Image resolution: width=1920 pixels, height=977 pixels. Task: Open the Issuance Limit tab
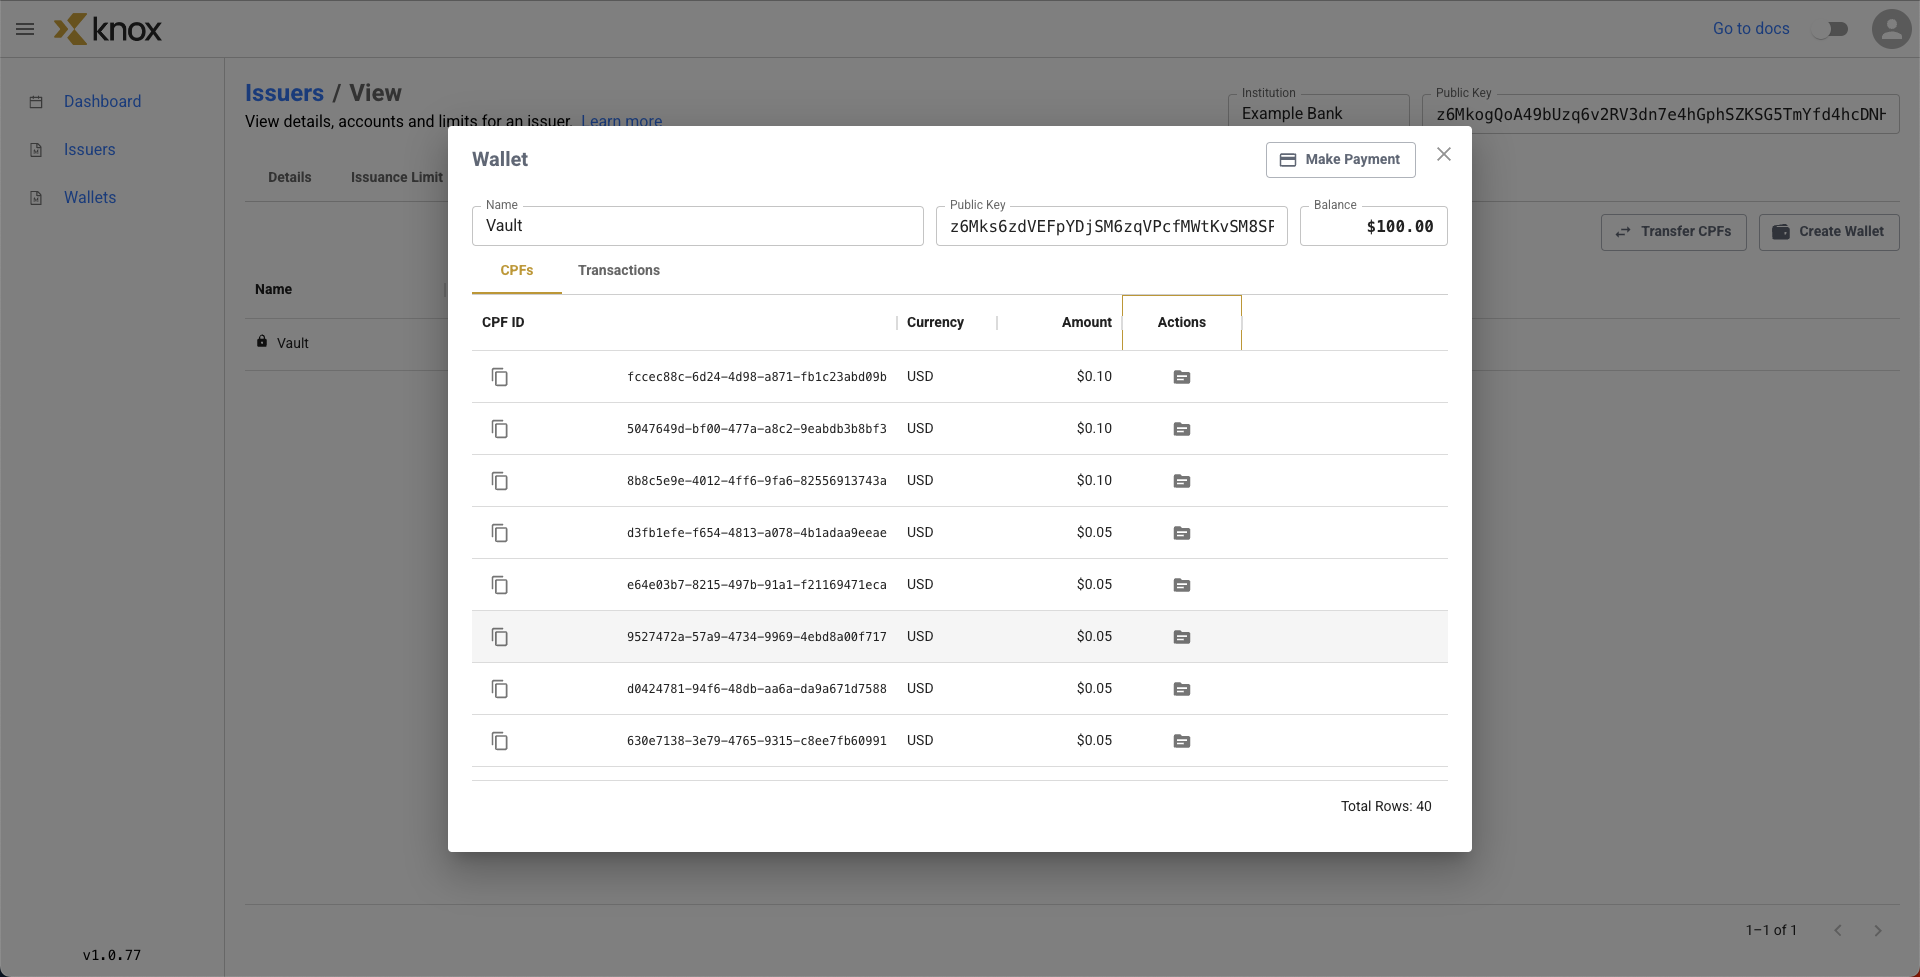397,177
